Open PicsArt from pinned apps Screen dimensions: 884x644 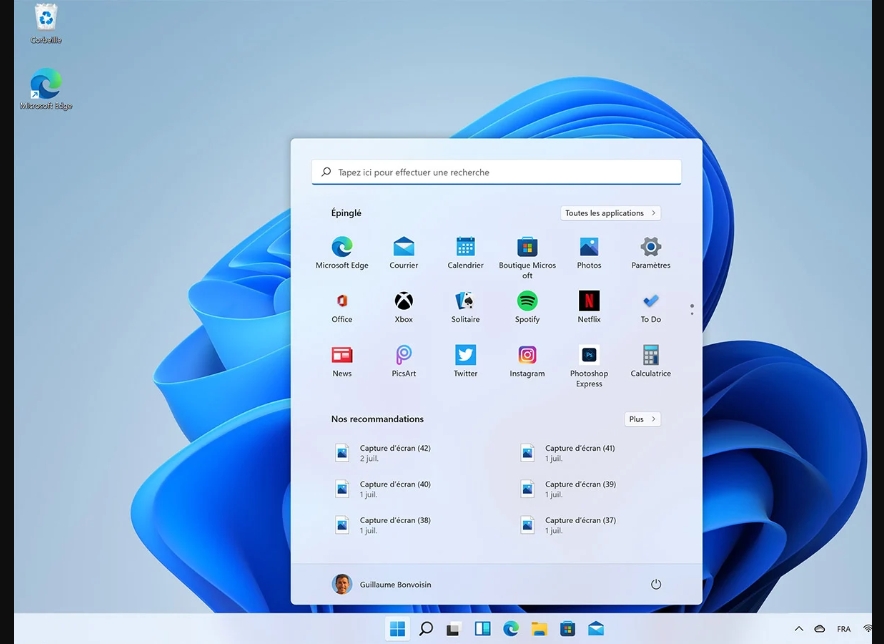point(403,355)
